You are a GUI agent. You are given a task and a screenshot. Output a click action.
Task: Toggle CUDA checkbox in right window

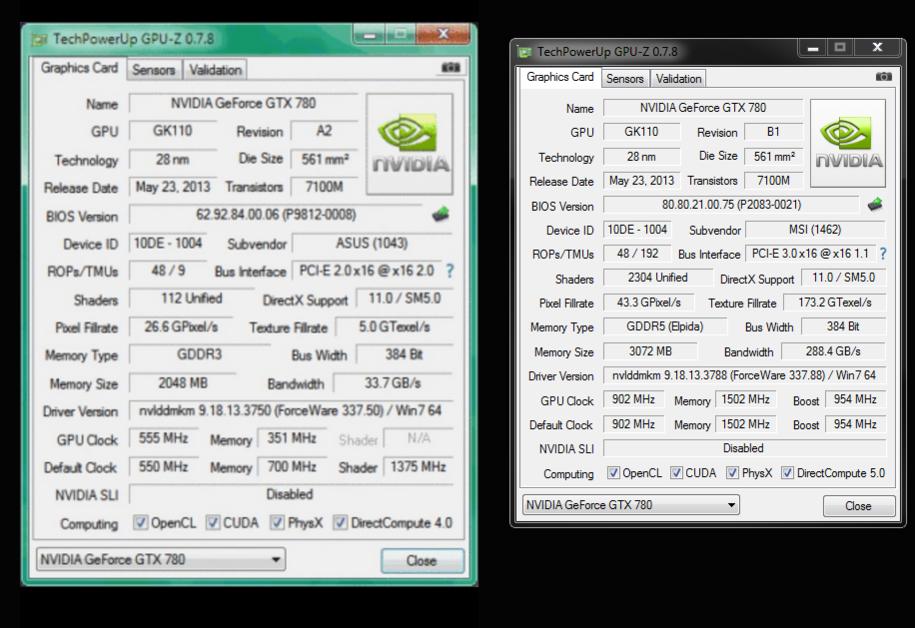676,473
